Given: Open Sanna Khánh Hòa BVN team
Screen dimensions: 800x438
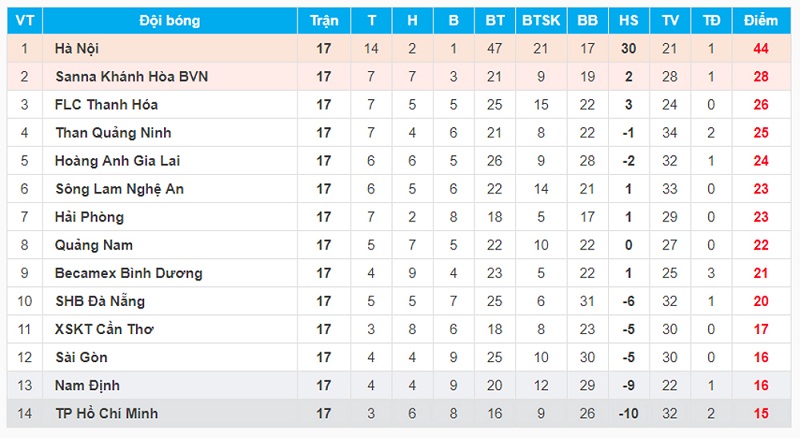Looking at the screenshot, I should pos(132,77).
